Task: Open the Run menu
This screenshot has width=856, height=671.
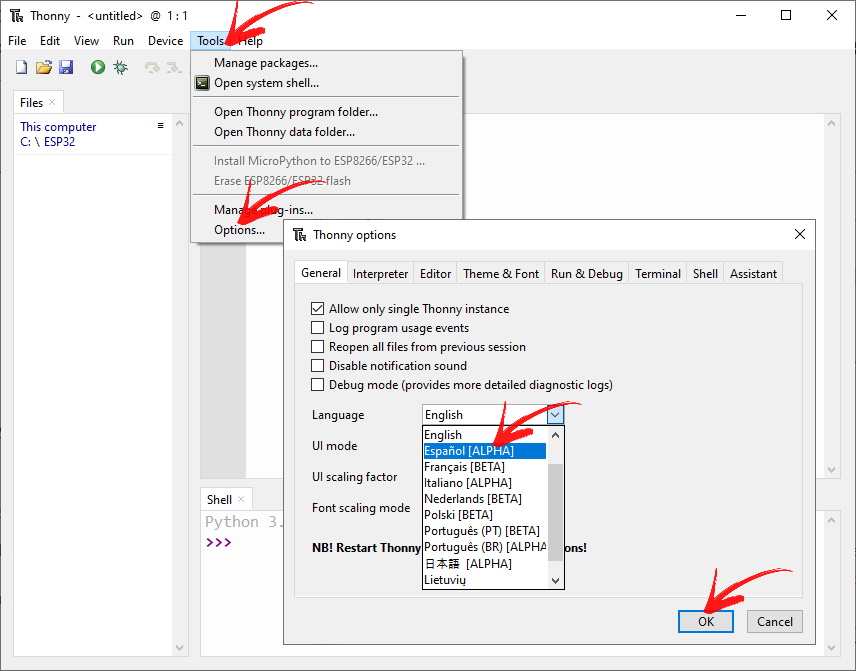Action: tap(123, 41)
